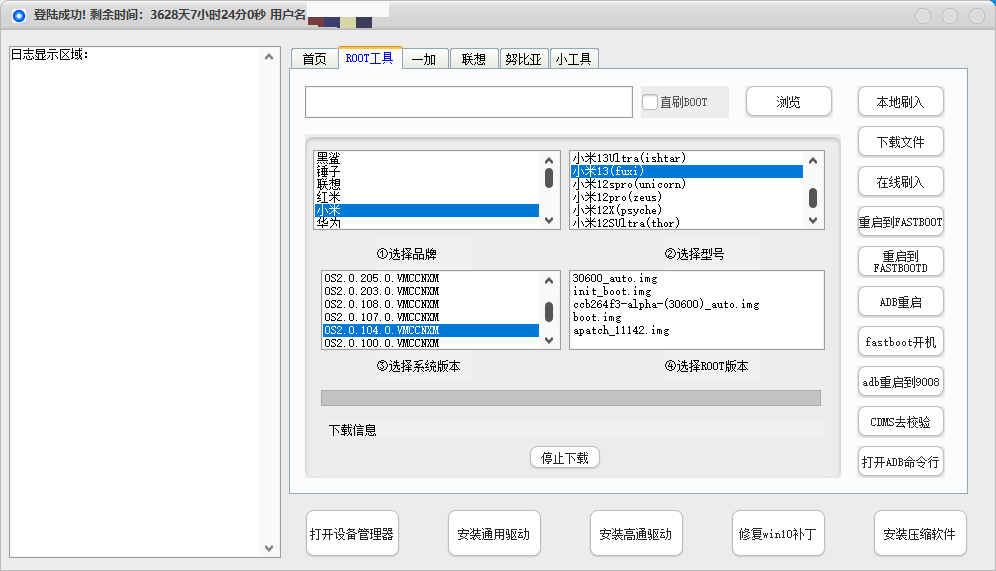Select 红米 in the brand list
The image size is (996, 571).
point(328,198)
